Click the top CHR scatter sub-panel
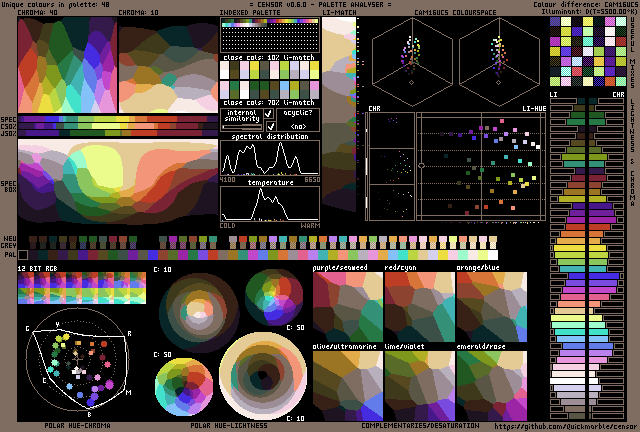 click(392, 131)
